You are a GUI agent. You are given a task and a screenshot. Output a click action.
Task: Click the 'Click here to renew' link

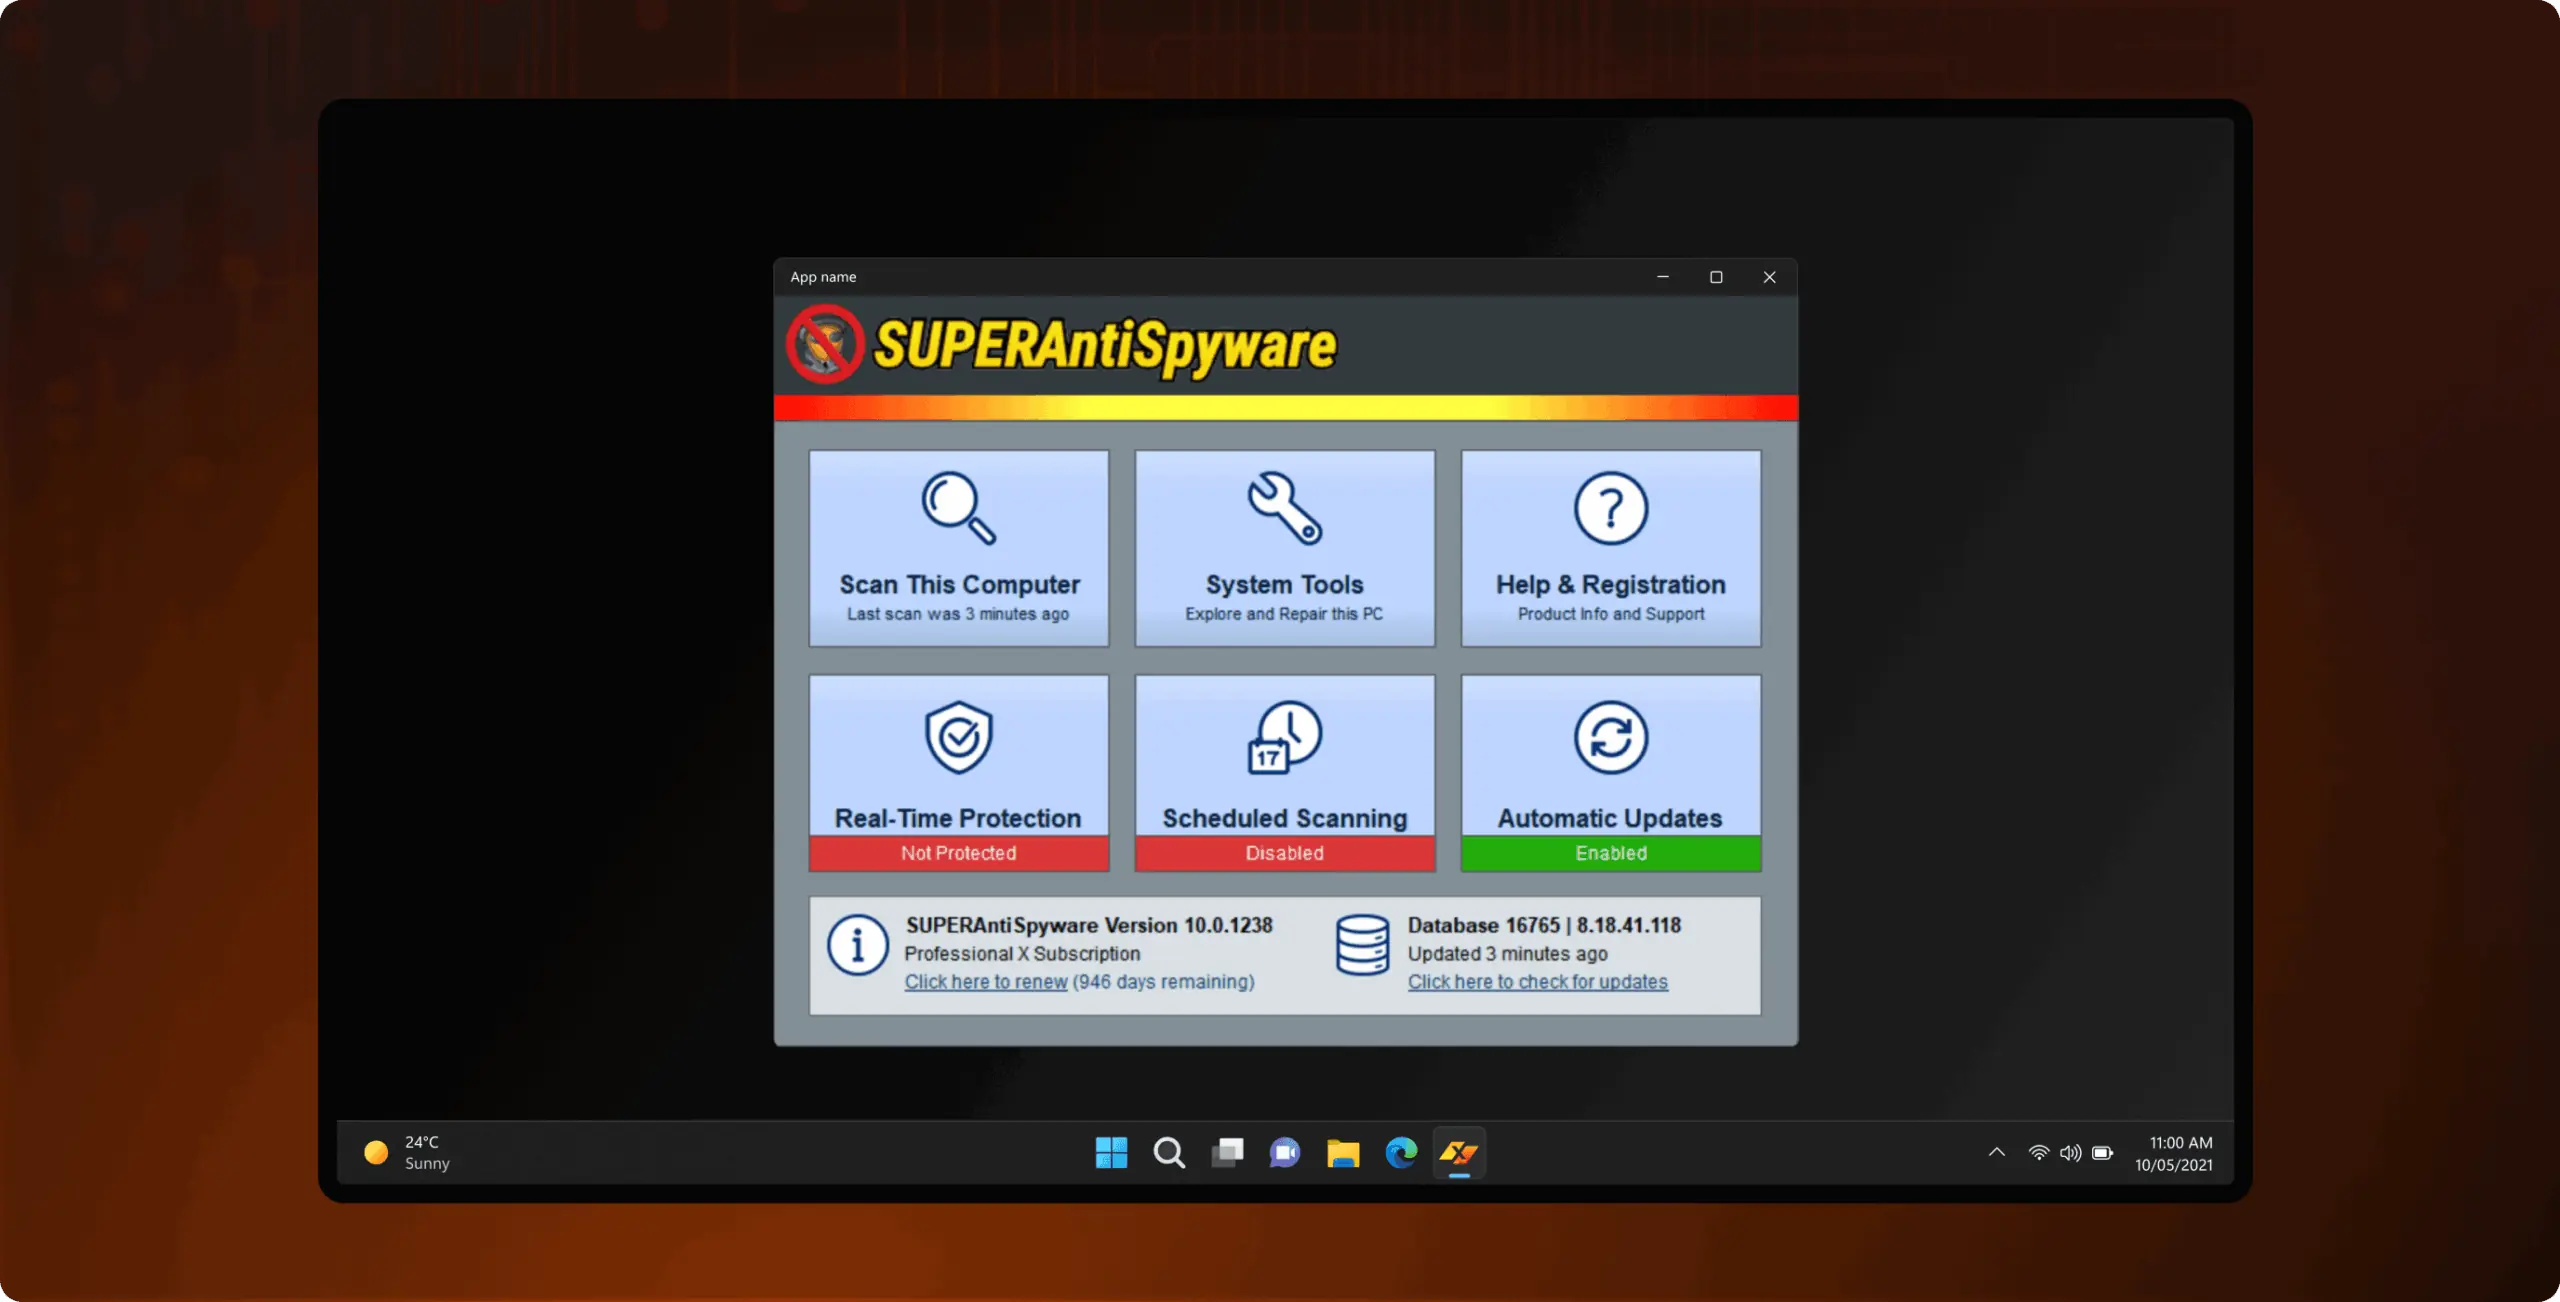[x=986, y=982]
